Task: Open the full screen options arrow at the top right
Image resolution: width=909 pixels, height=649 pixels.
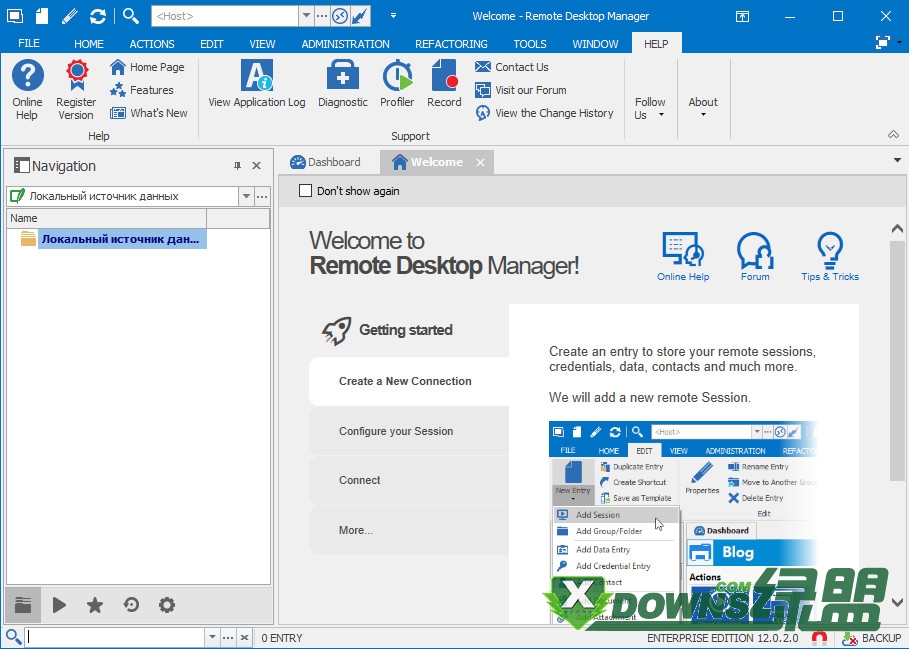Action: [899, 42]
